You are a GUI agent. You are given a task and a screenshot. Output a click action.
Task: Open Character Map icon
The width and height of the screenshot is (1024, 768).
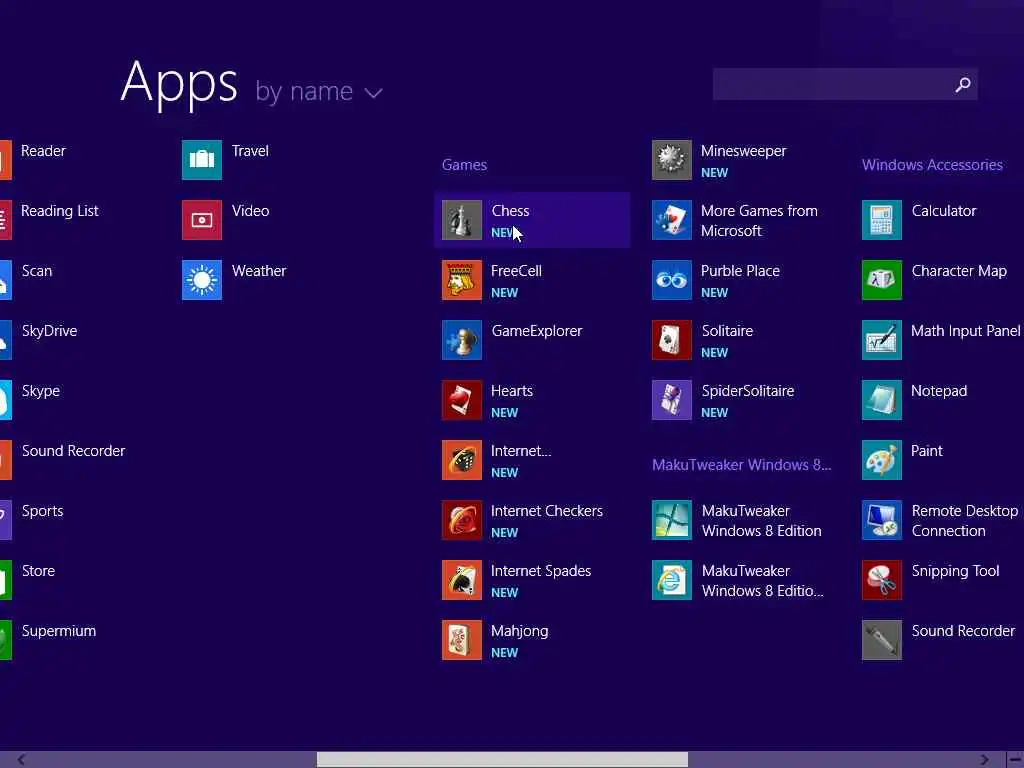882,280
